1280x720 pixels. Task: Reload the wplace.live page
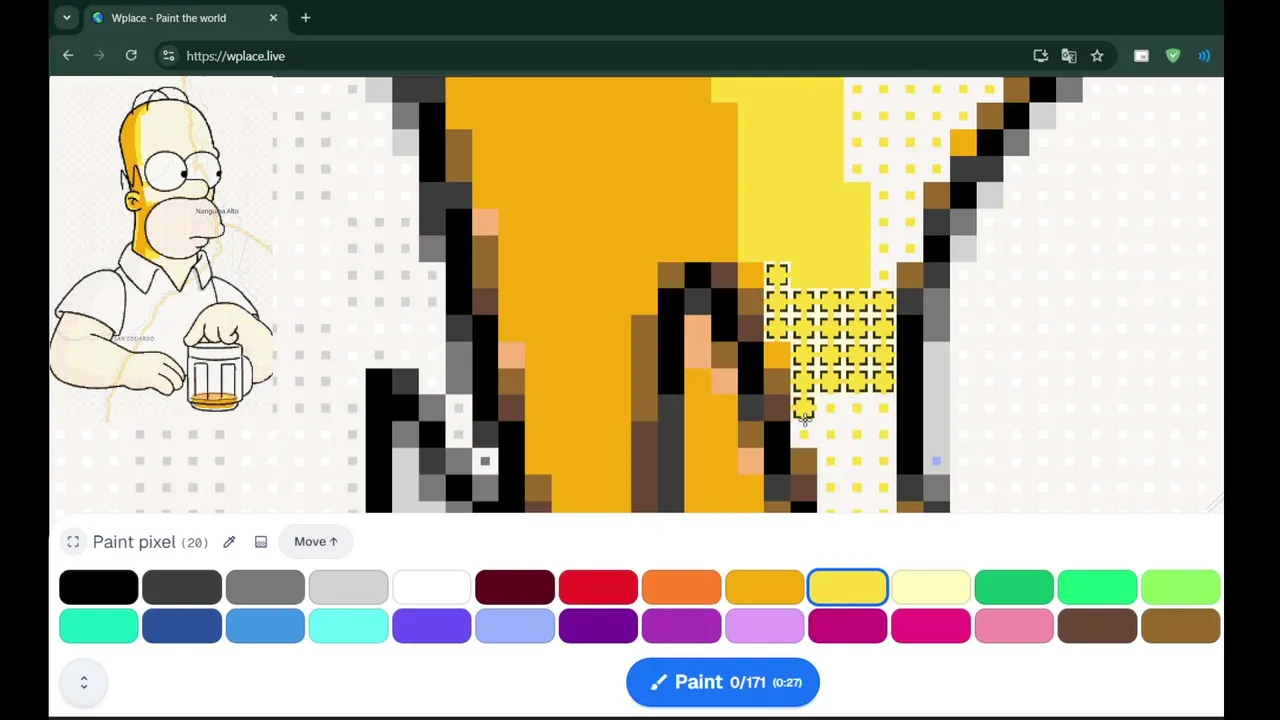[131, 56]
